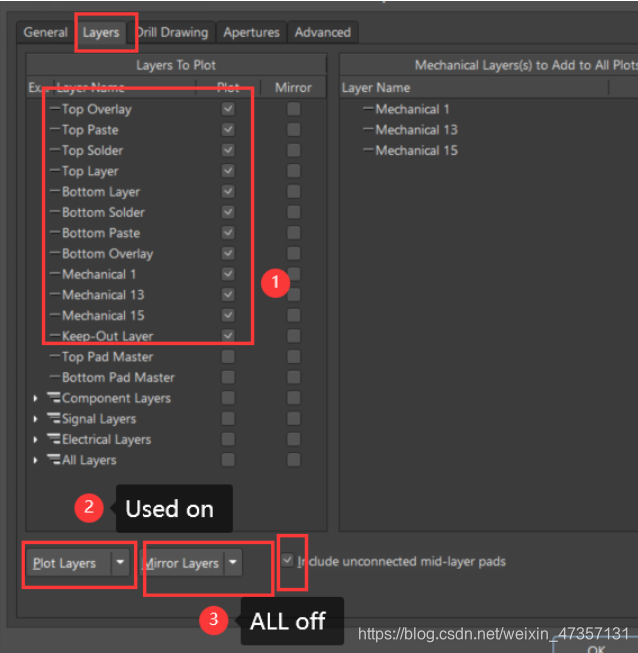Click the Component Layers group icon
This screenshot has width=638, height=653.
click(54, 398)
